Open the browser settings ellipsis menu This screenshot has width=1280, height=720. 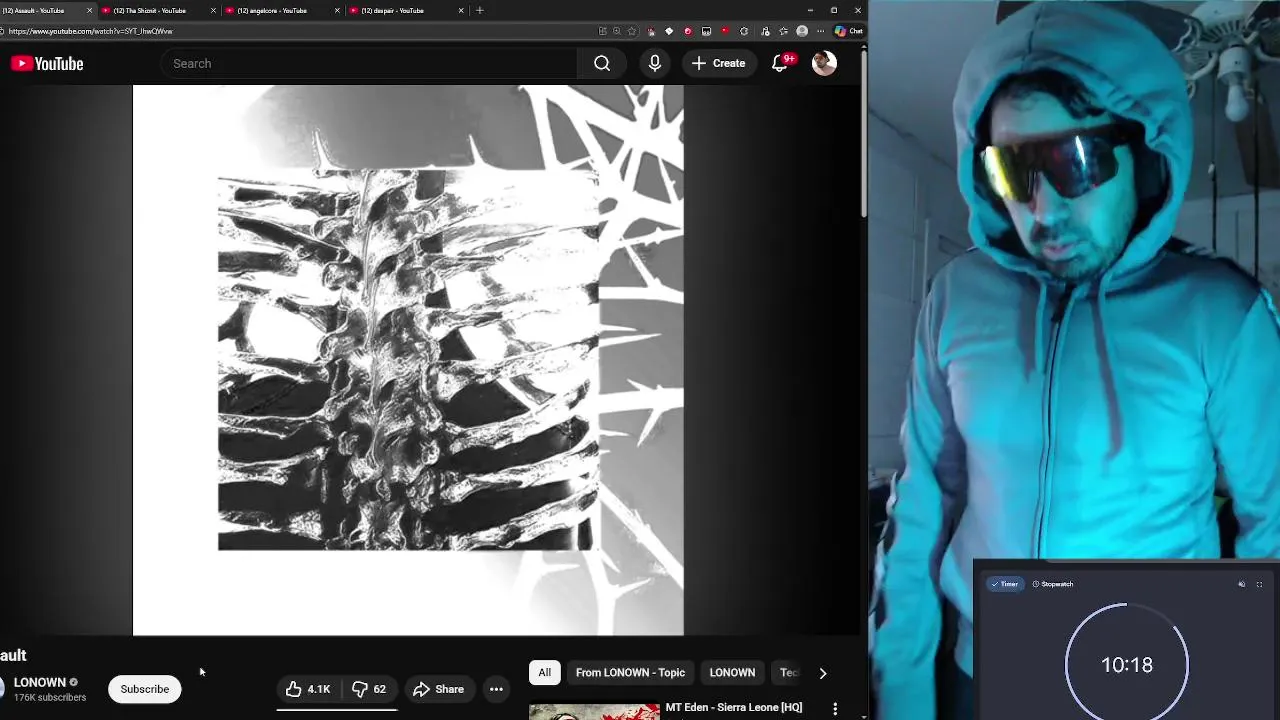tap(821, 31)
